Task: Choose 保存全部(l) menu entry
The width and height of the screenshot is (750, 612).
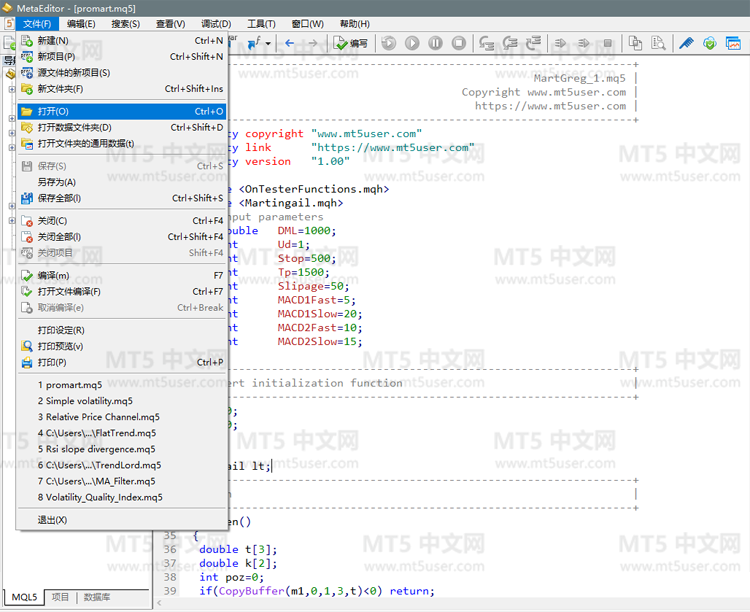Action: (122, 198)
